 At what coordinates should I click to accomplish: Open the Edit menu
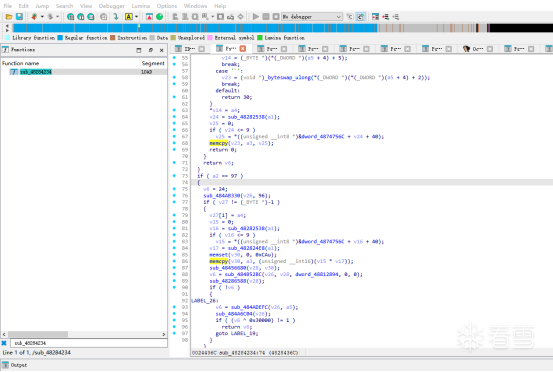[23, 6]
